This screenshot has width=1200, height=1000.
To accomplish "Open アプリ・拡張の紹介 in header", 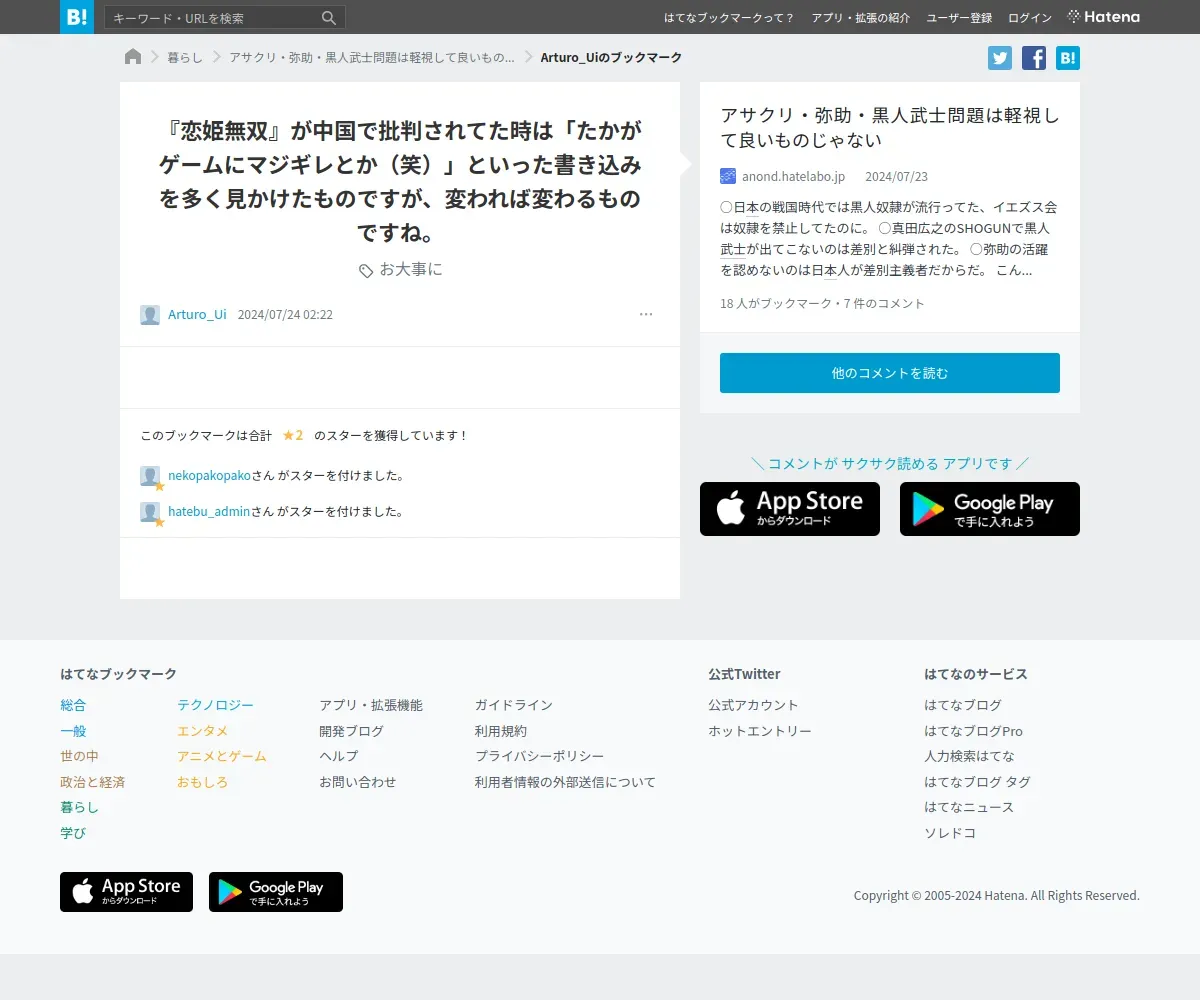I will tap(861, 18).
